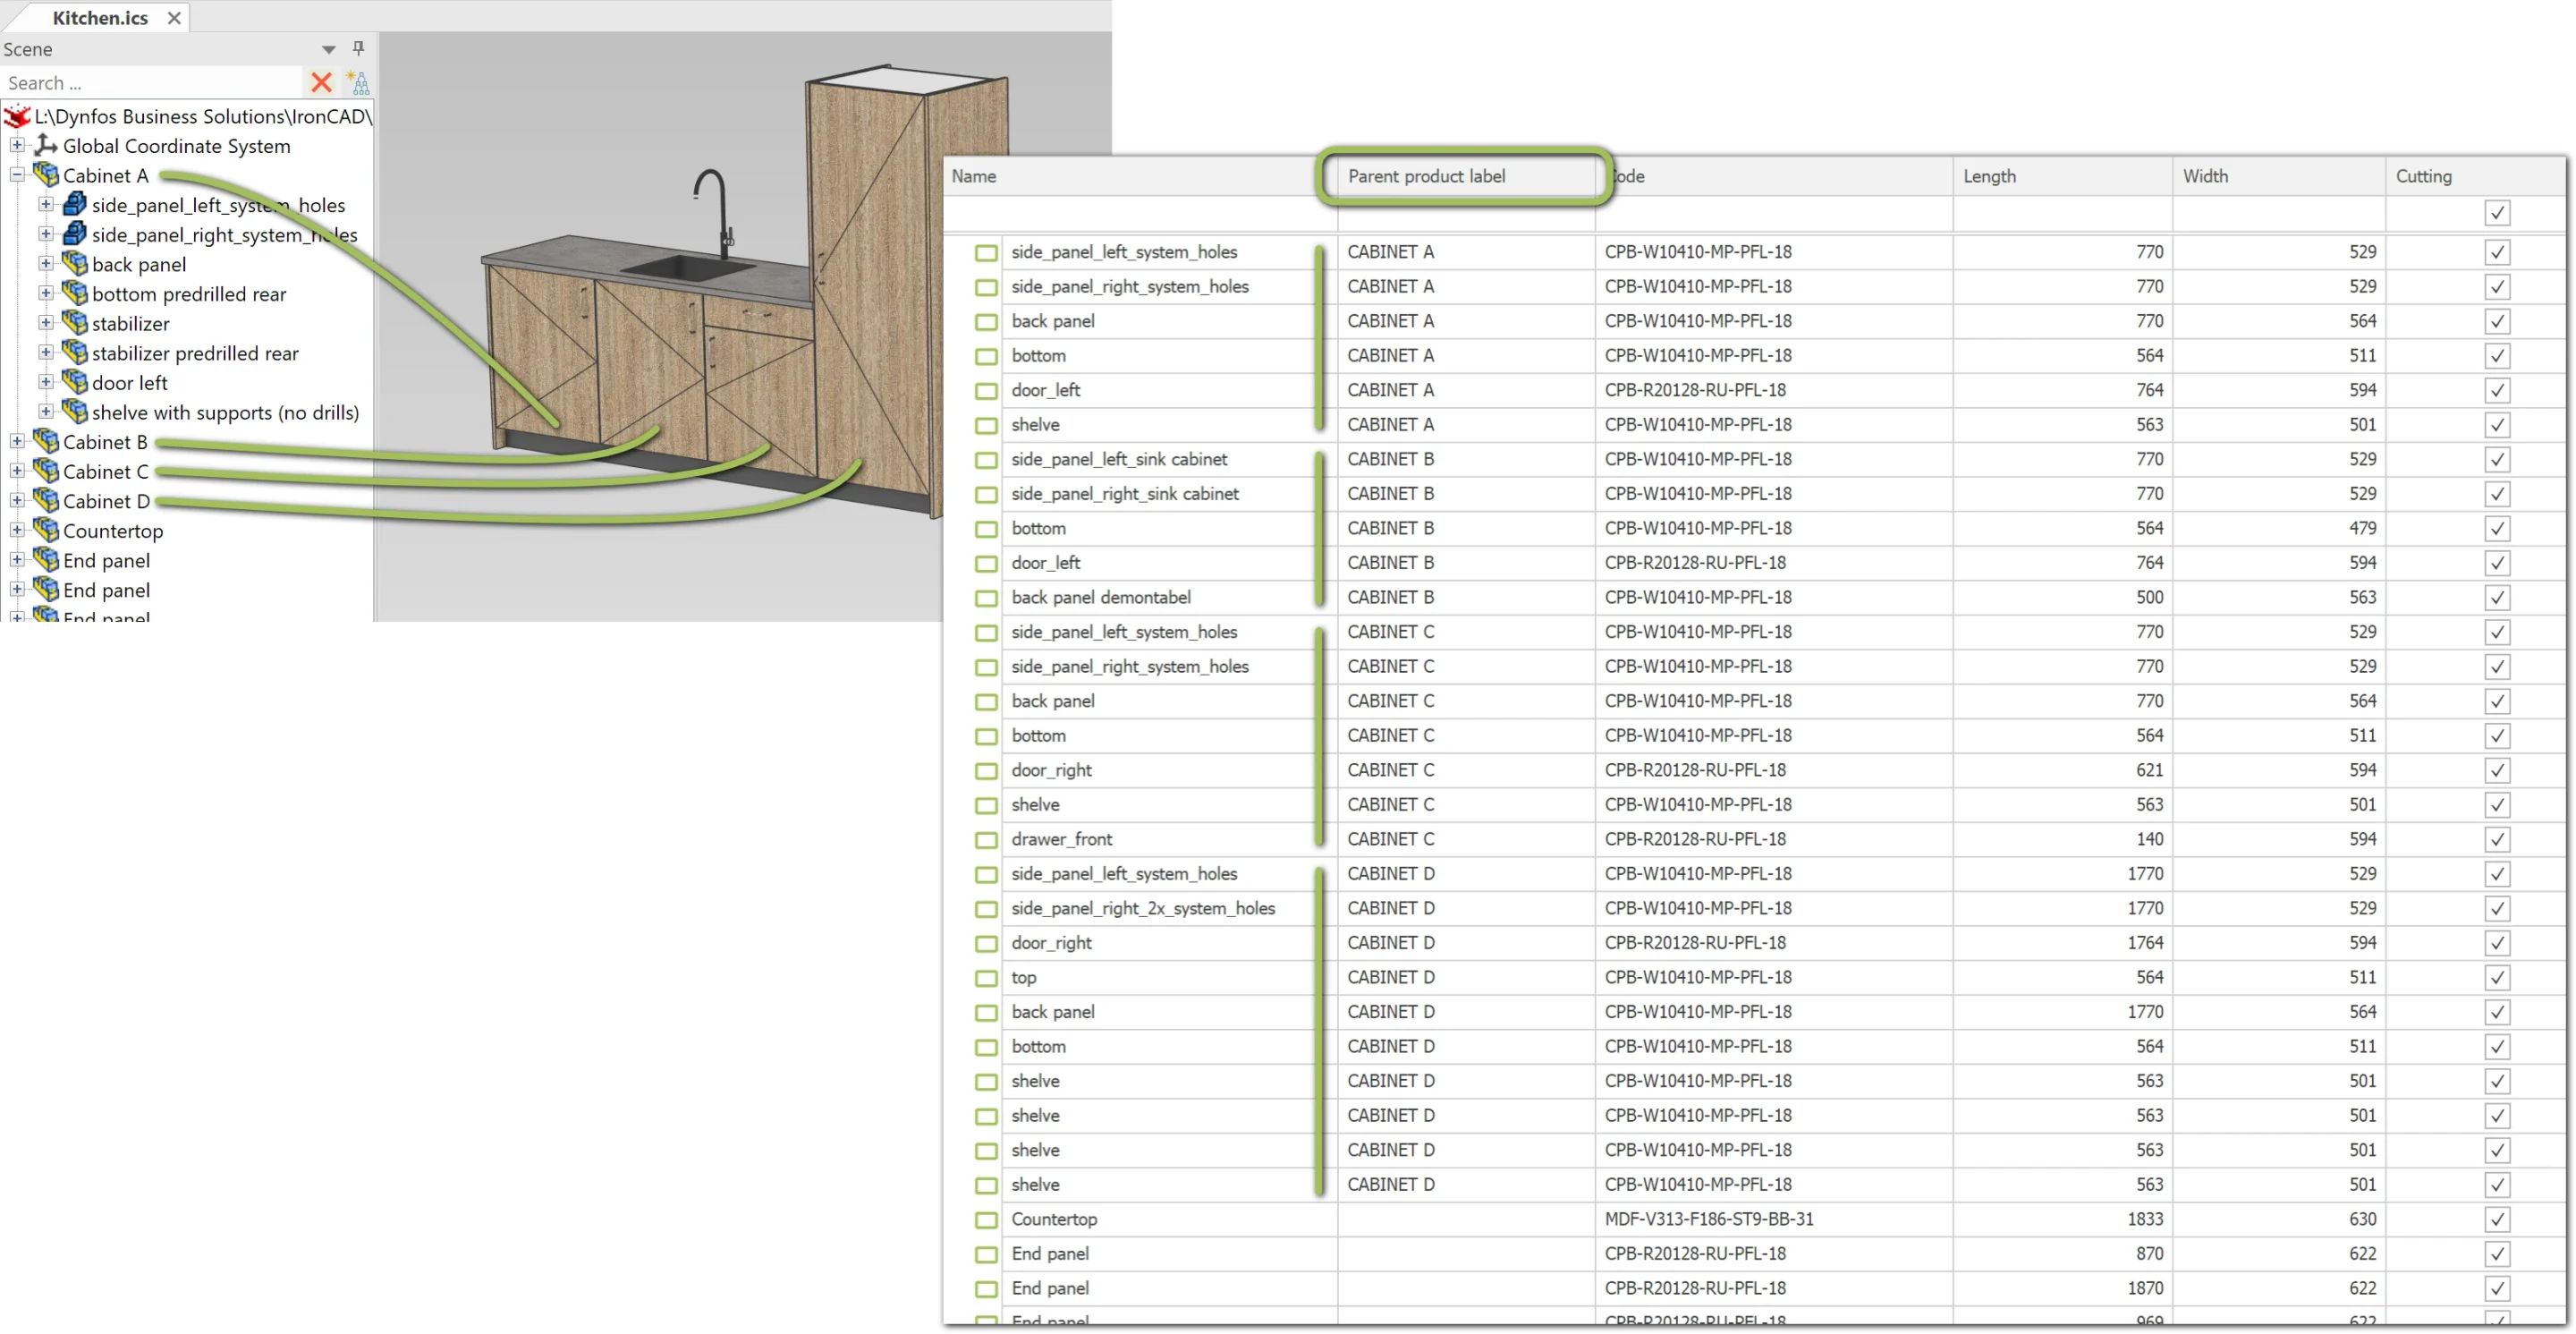Click the red X clear search icon
2576x1334 pixels.
321,83
